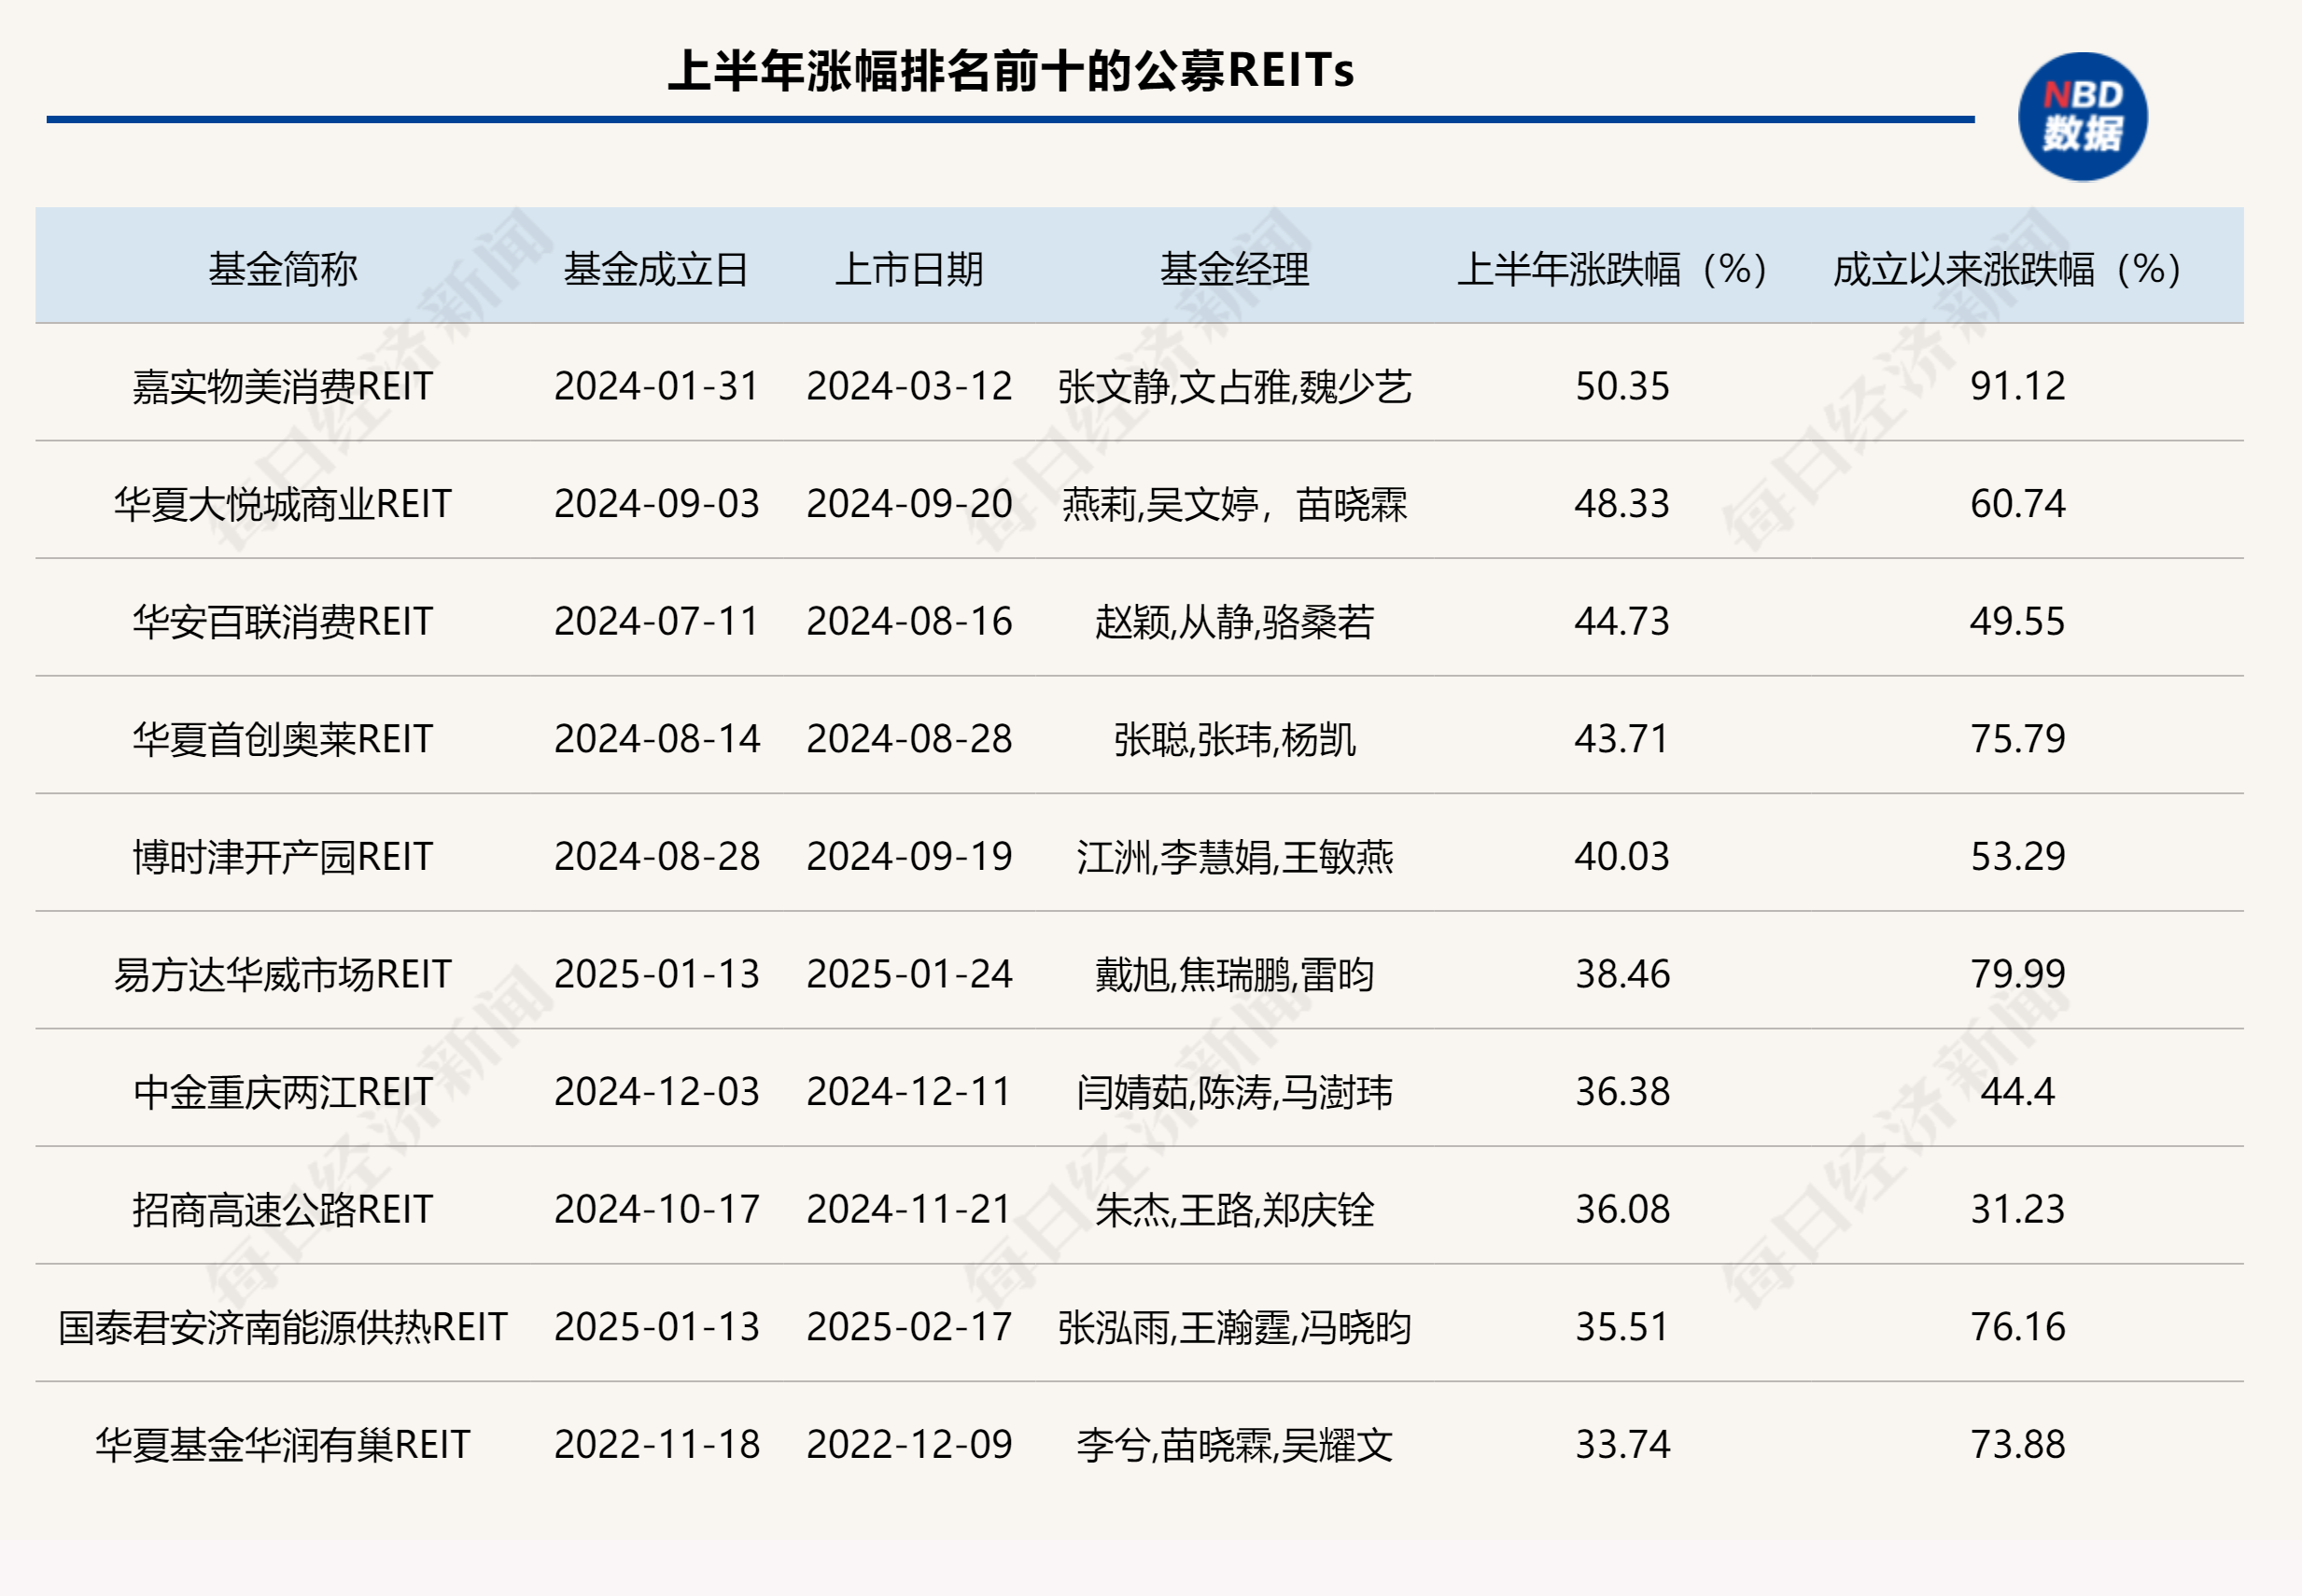This screenshot has height=1596, width=2302.
Task: Click the since-inception gain 91.12
Action: point(2017,386)
